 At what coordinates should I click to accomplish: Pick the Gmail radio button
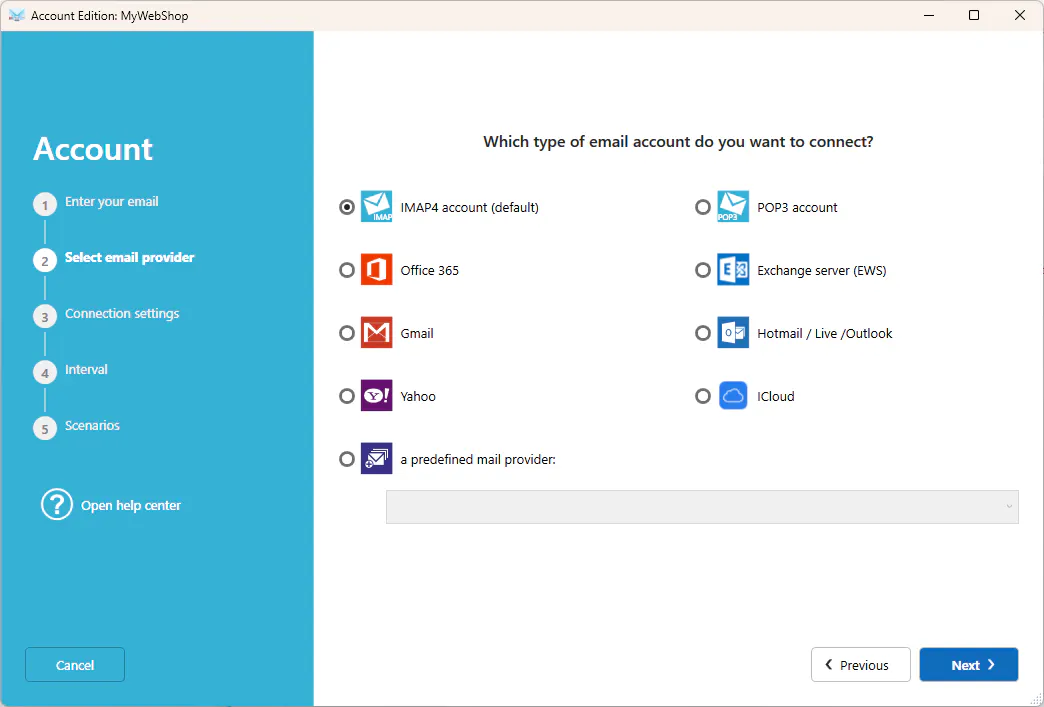tap(346, 333)
